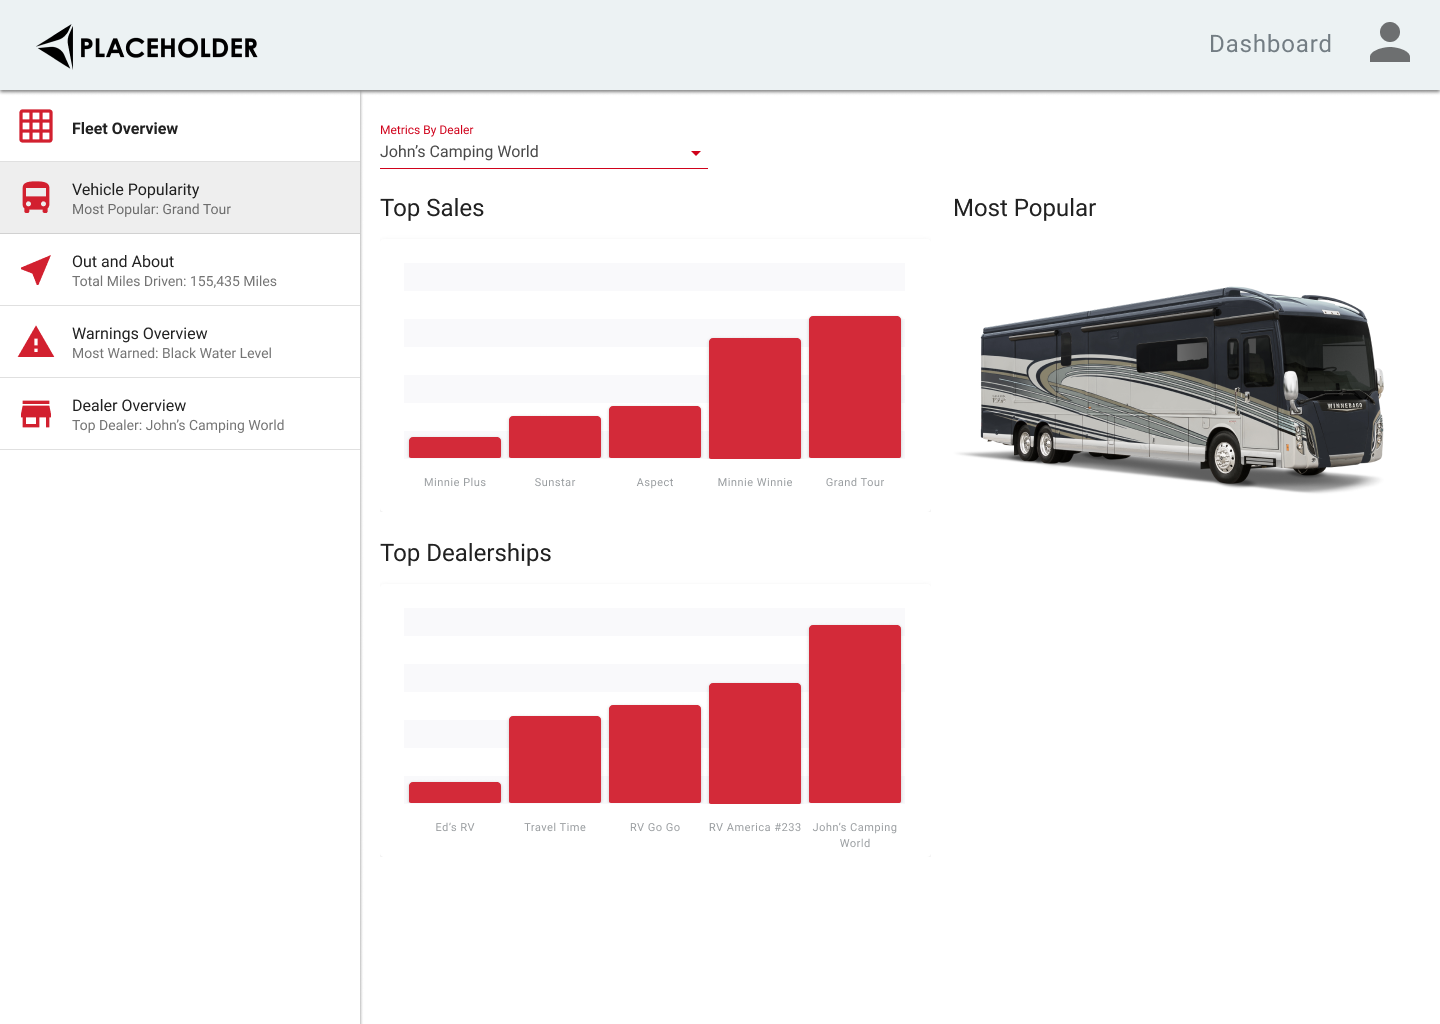
Task: Click the Placeholder logo icon
Action: [x=55, y=44]
